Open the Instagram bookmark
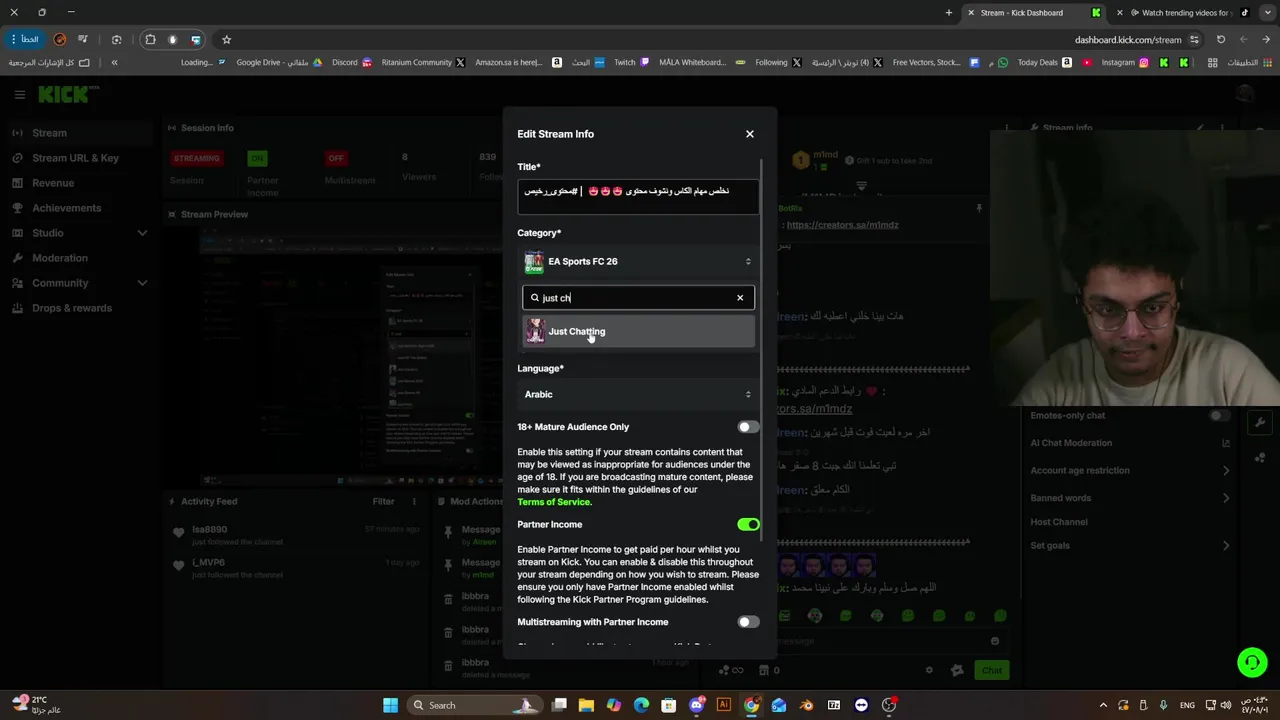This screenshot has width=1280, height=720. click(x=1125, y=62)
